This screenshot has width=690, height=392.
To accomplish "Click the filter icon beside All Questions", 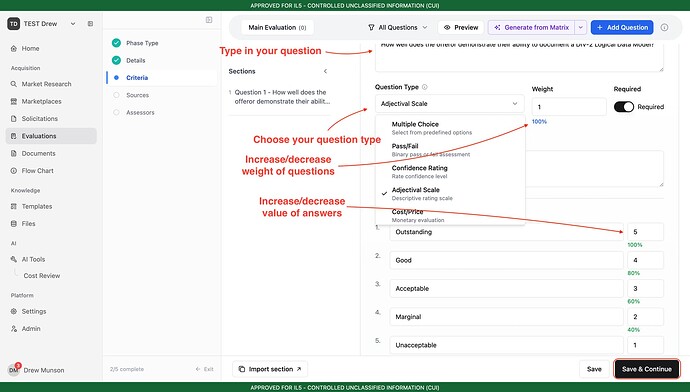I will [x=371, y=27].
